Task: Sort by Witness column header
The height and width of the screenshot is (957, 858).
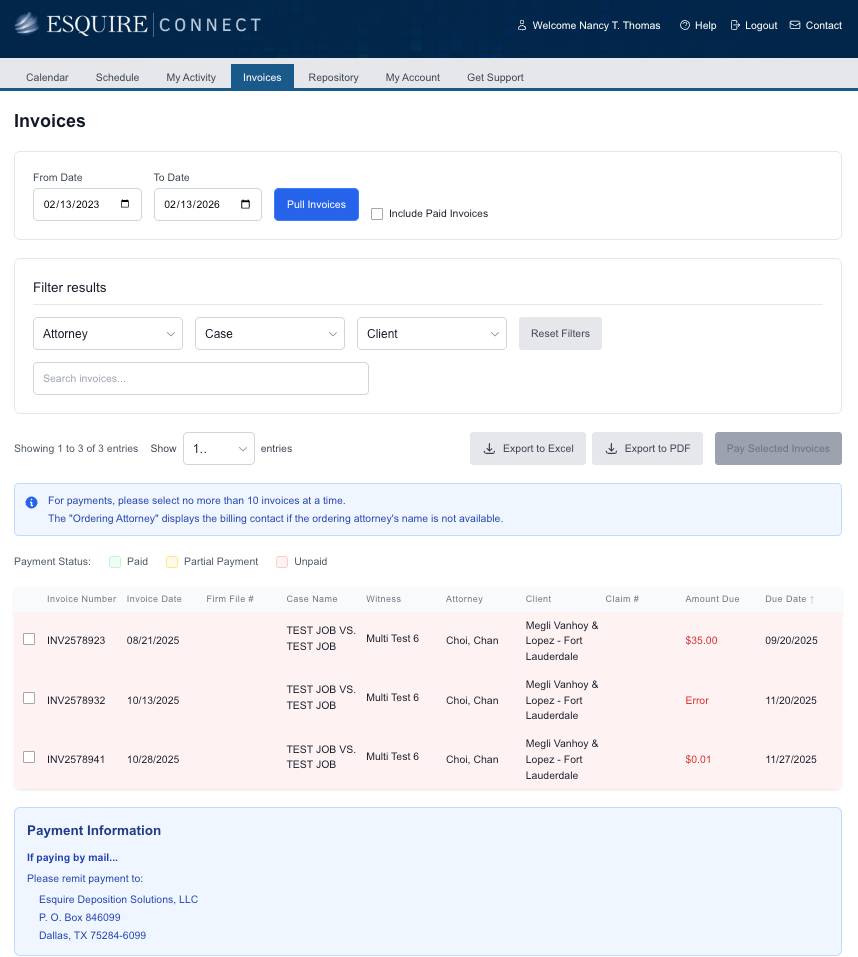Action: [x=384, y=599]
